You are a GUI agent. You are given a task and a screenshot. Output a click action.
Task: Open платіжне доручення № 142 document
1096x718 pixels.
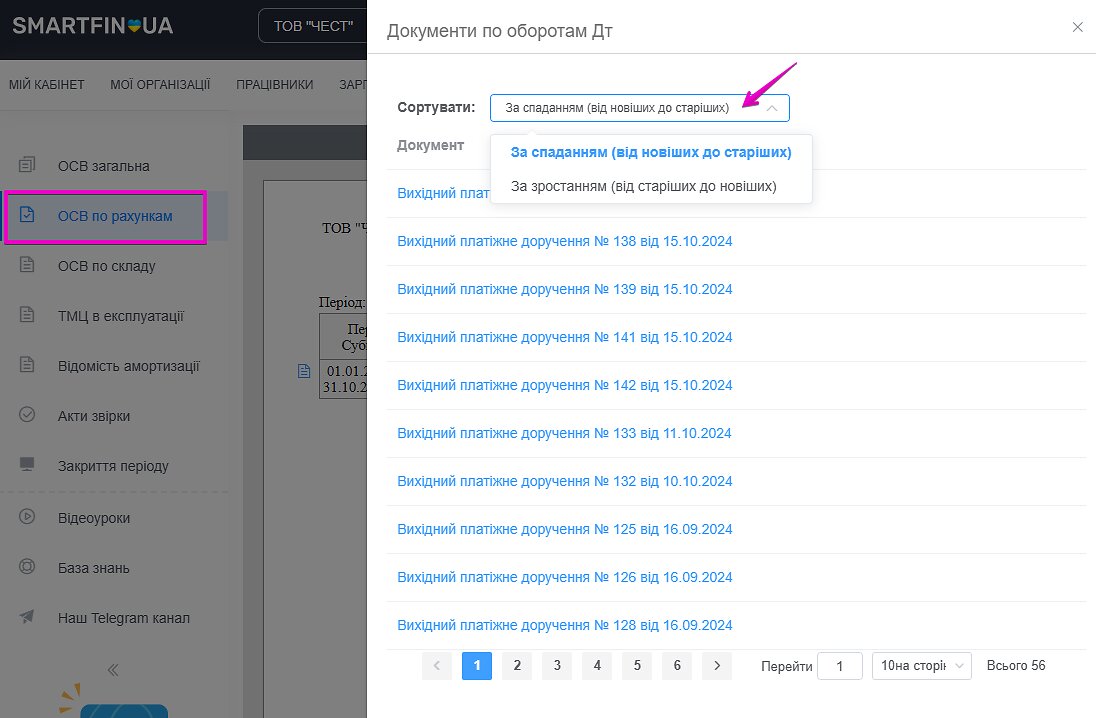pos(565,385)
